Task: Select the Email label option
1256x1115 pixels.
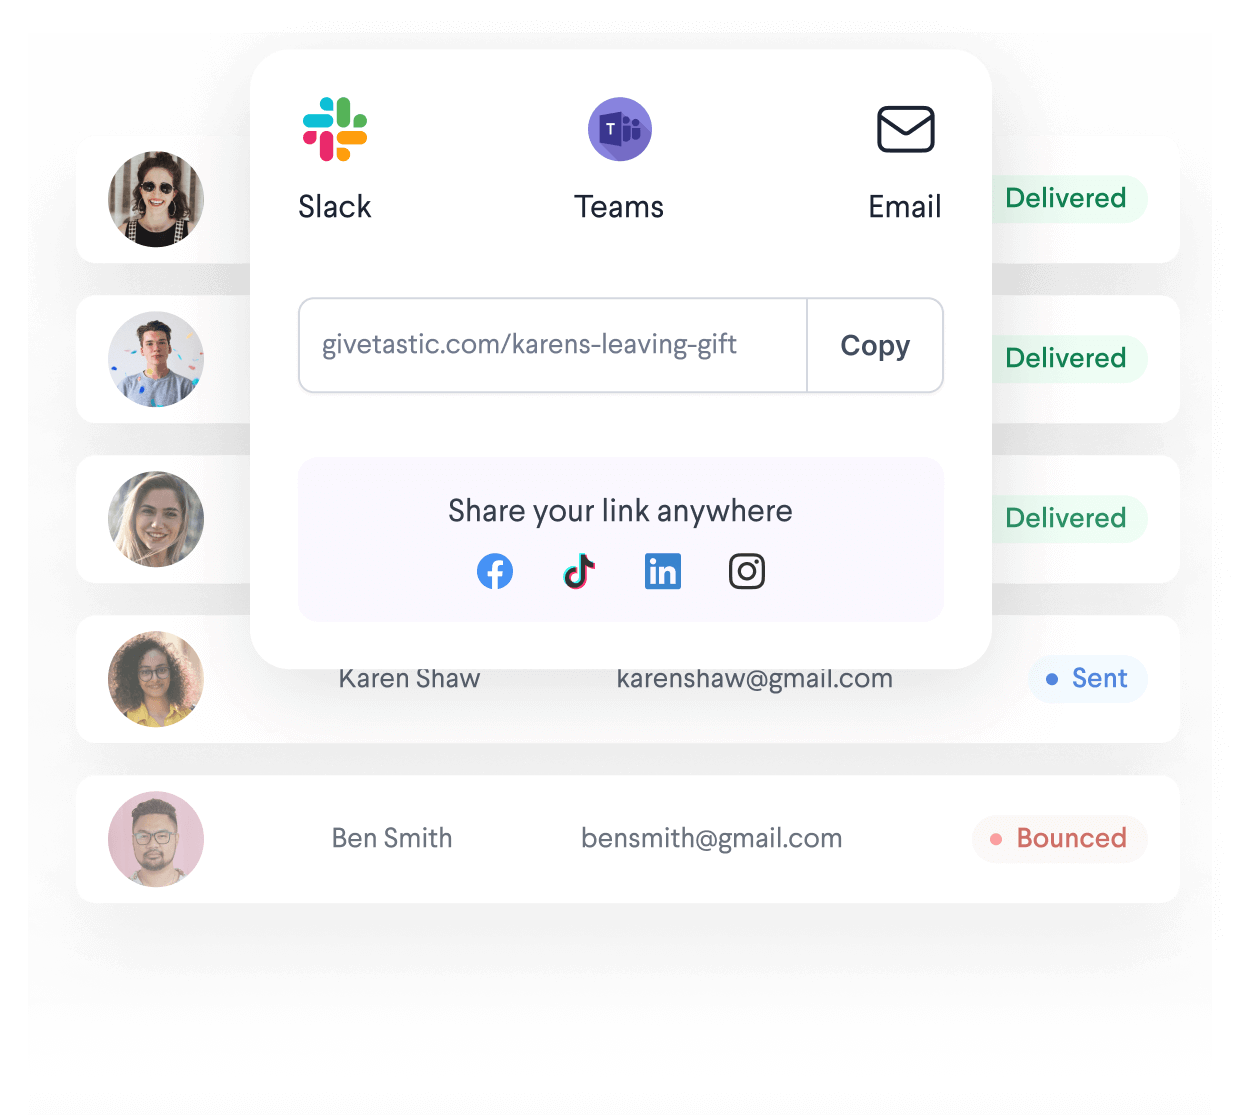Action: click(x=905, y=207)
